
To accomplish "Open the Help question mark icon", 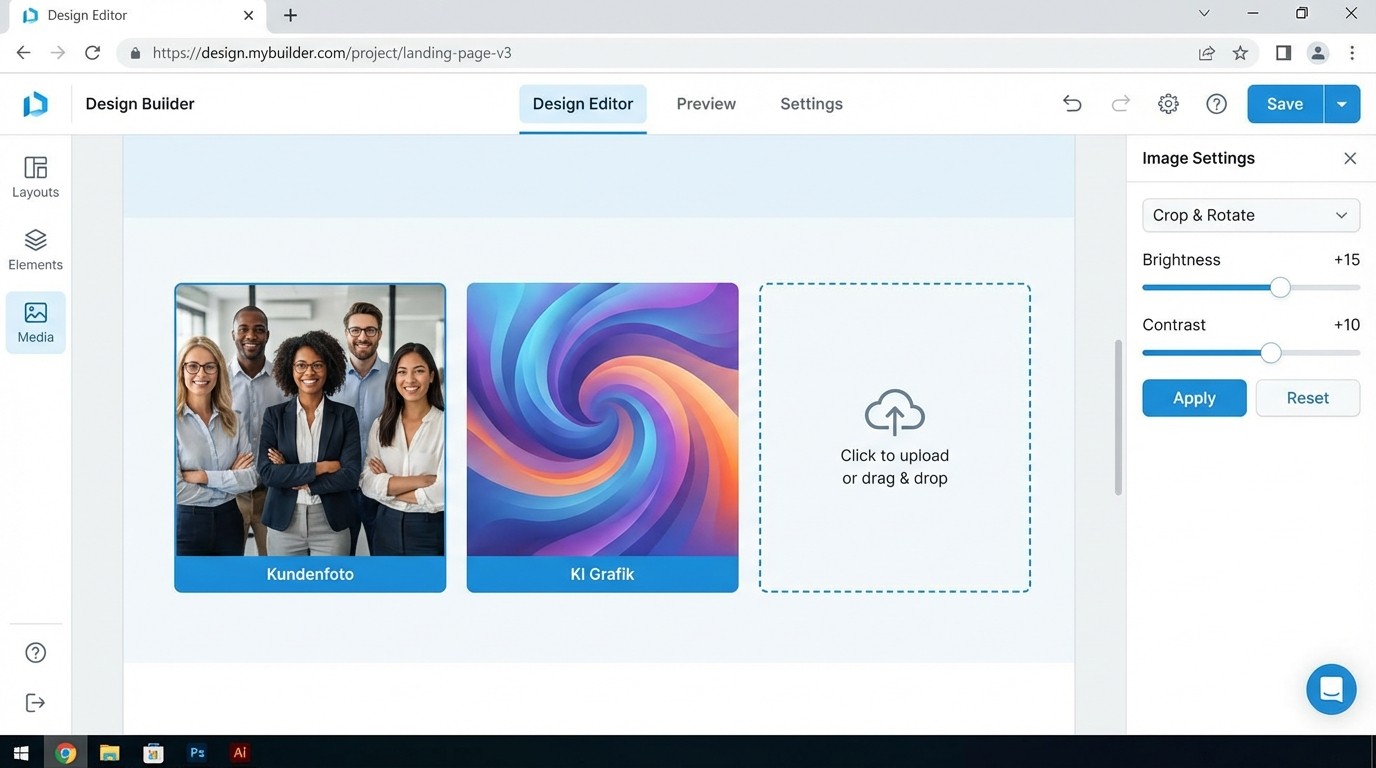I will 1216,103.
